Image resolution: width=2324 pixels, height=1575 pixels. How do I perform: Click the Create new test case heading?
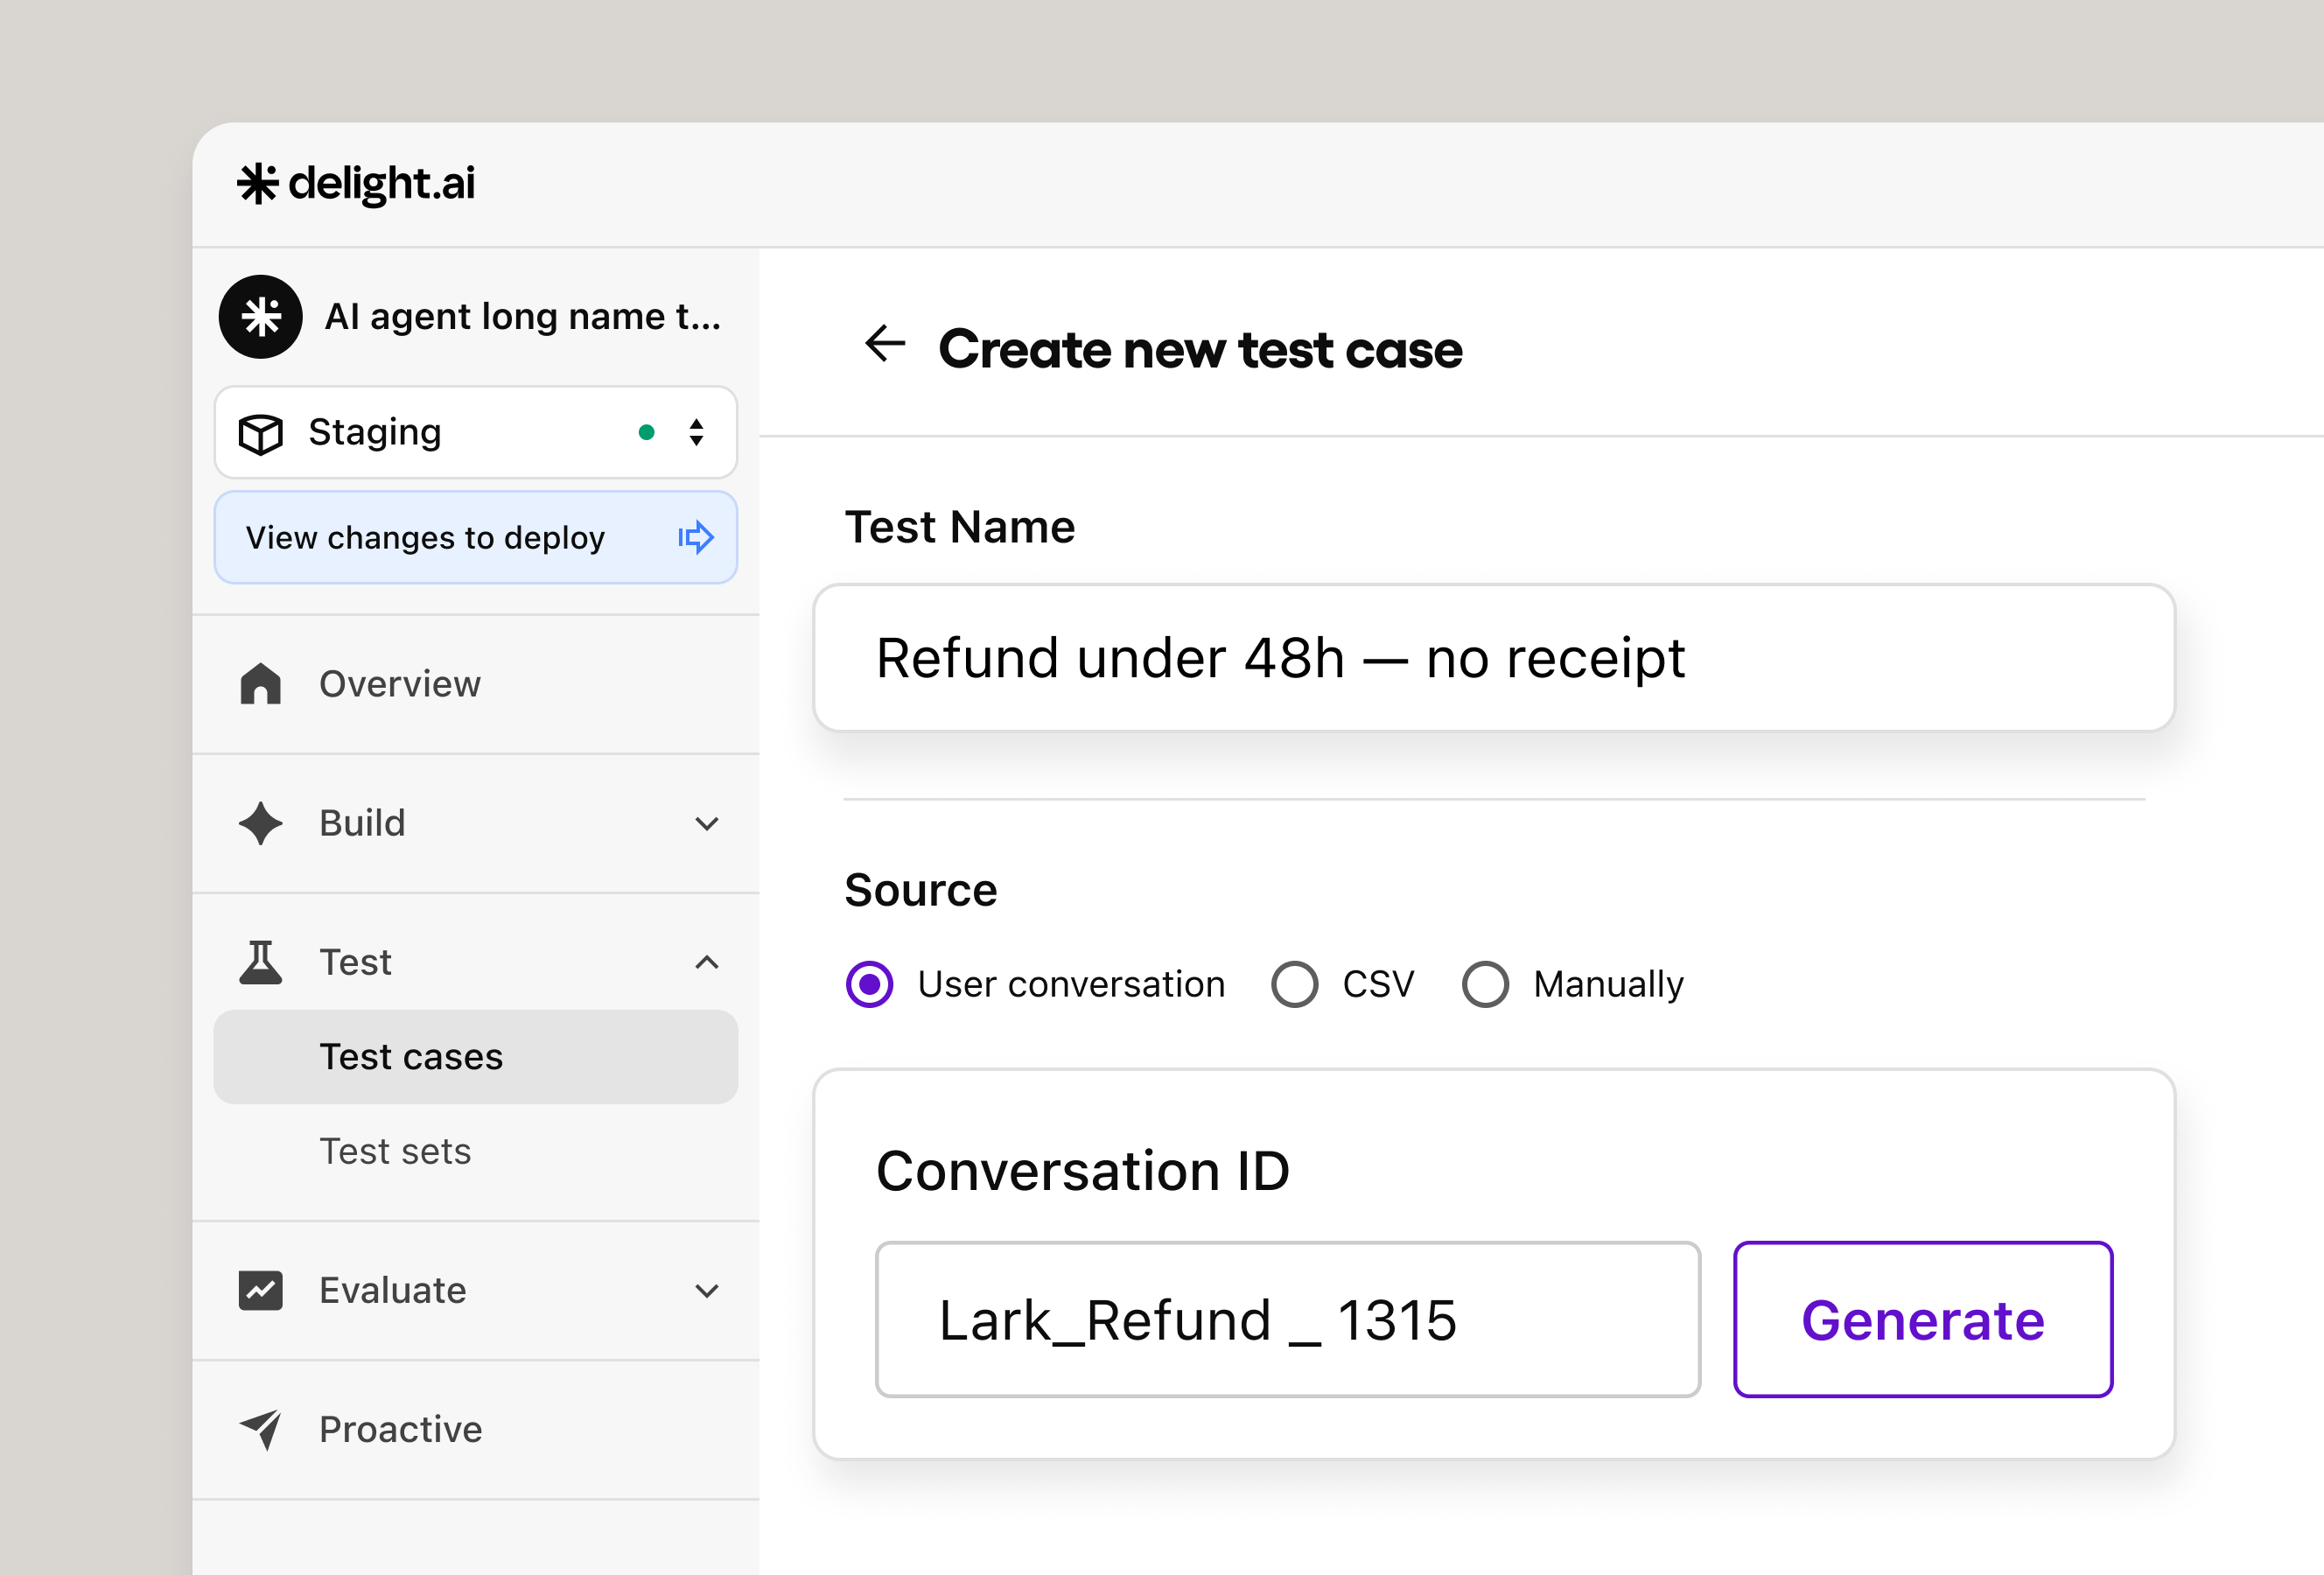pyautogui.click(x=1200, y=350)
